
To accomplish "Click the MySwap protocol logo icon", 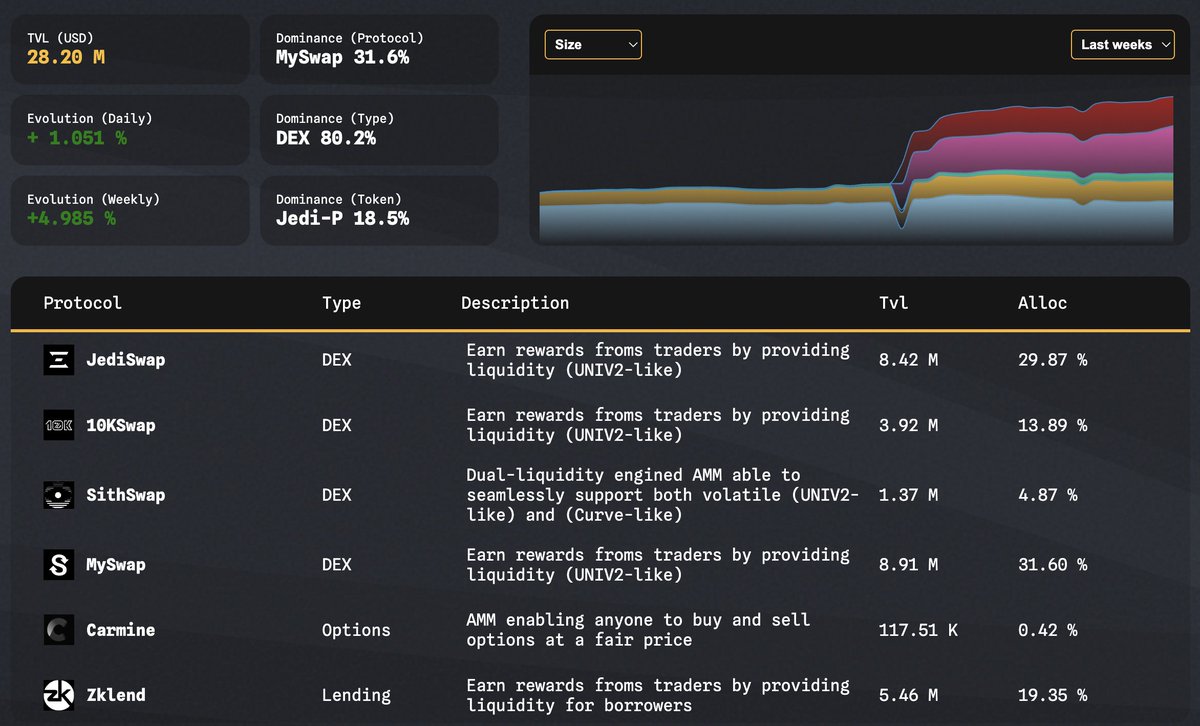I will click(x=59, y=565).
